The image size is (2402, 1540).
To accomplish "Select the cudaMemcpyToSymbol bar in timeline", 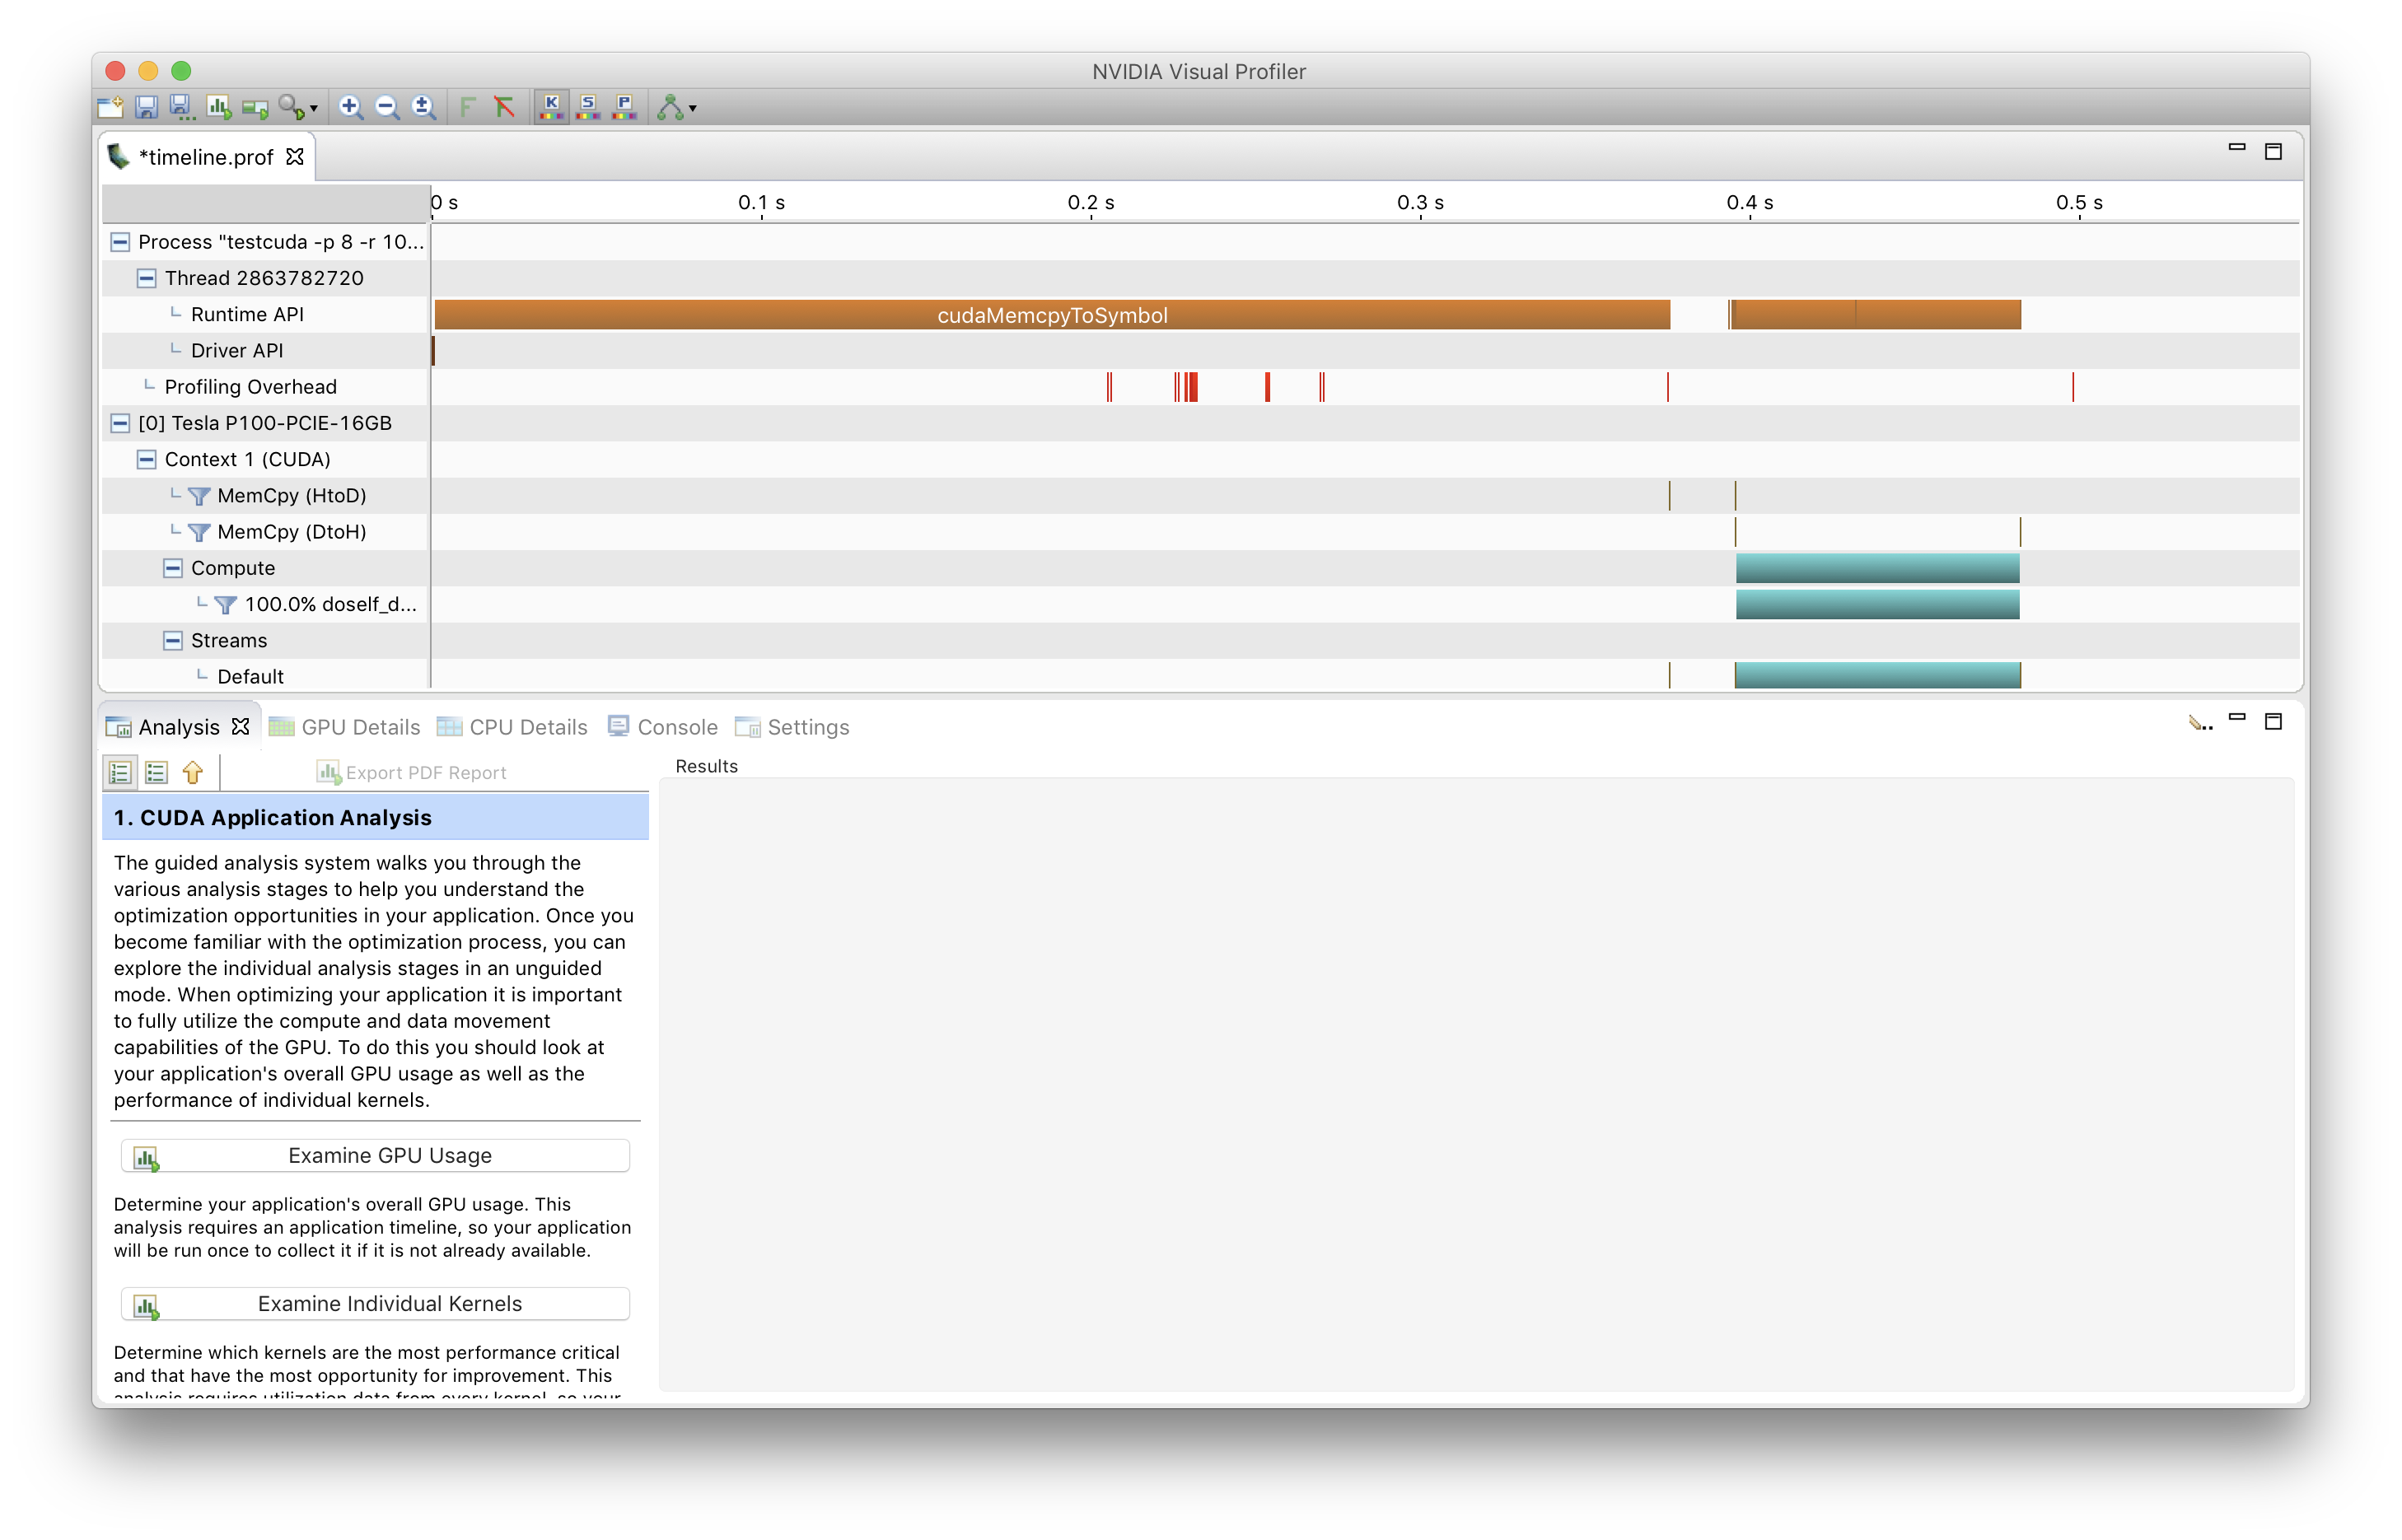I will [1052, 315].
